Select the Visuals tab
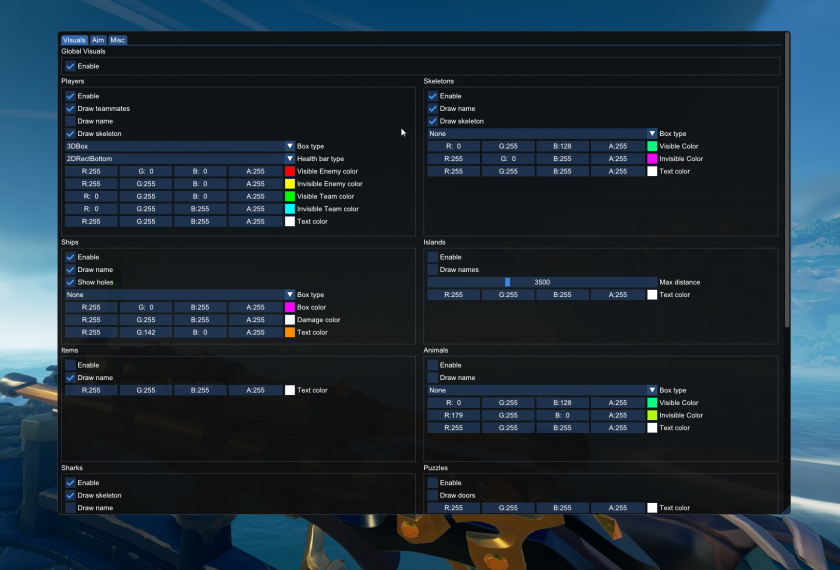This screenshot has height=570, width=840. tap(75, 40)
